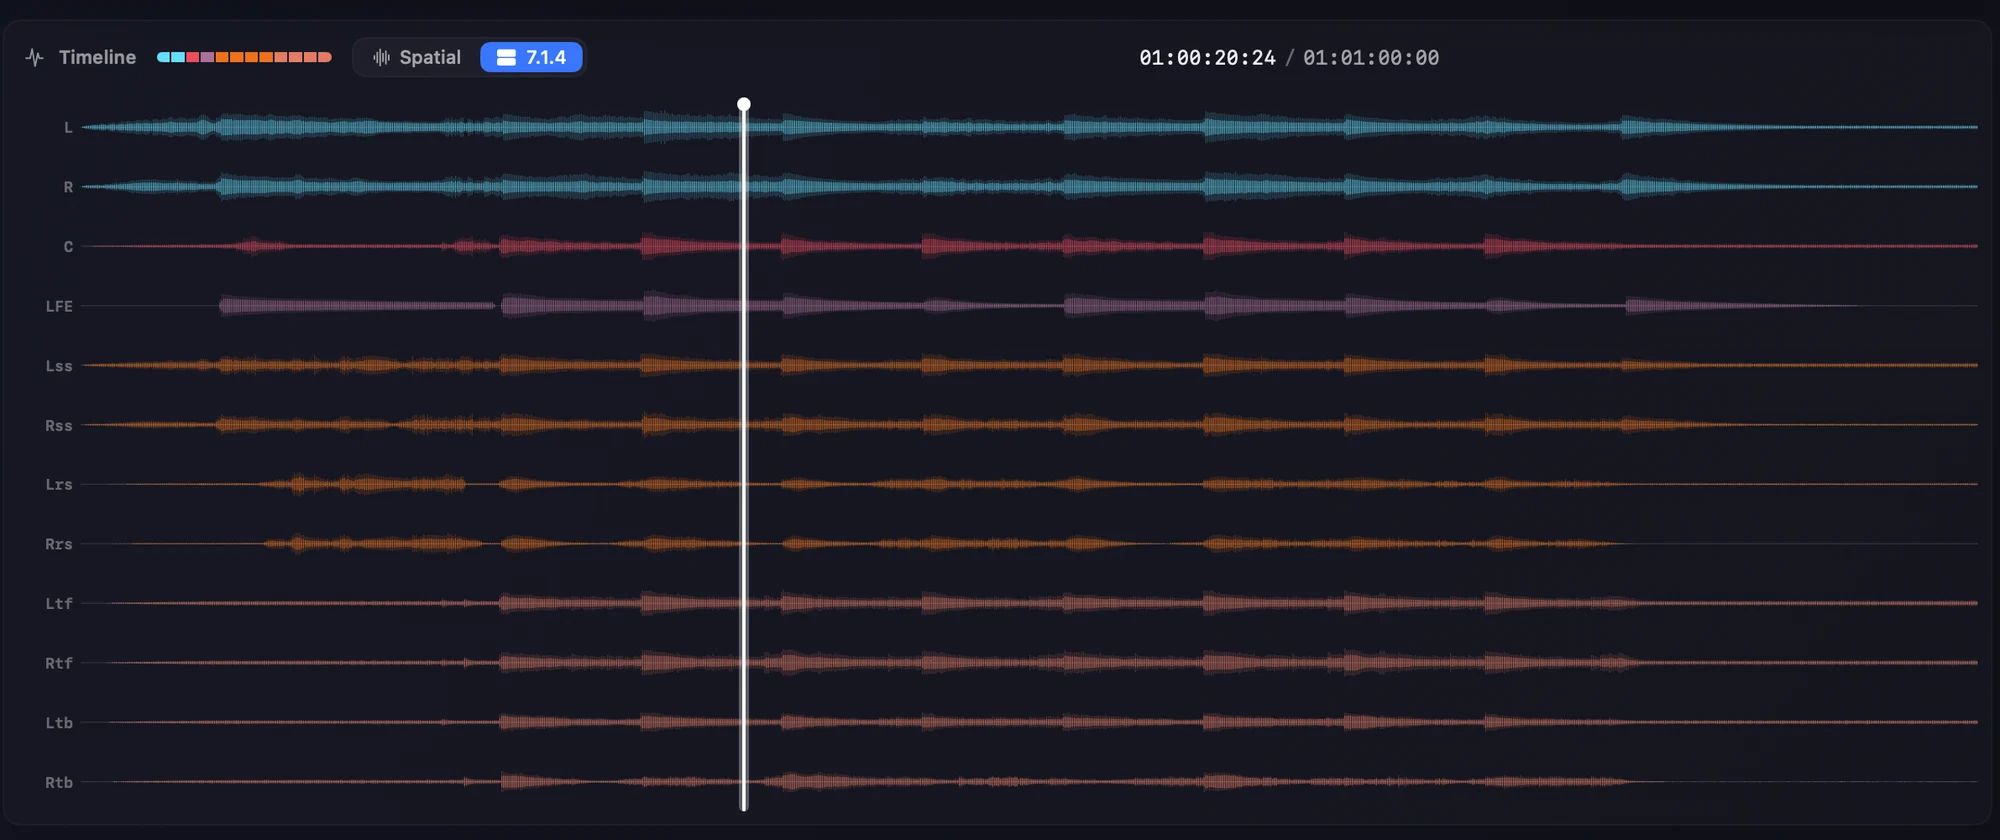
Task: Click the Timeline waveform pulse icon
Action: pos(35,57)
